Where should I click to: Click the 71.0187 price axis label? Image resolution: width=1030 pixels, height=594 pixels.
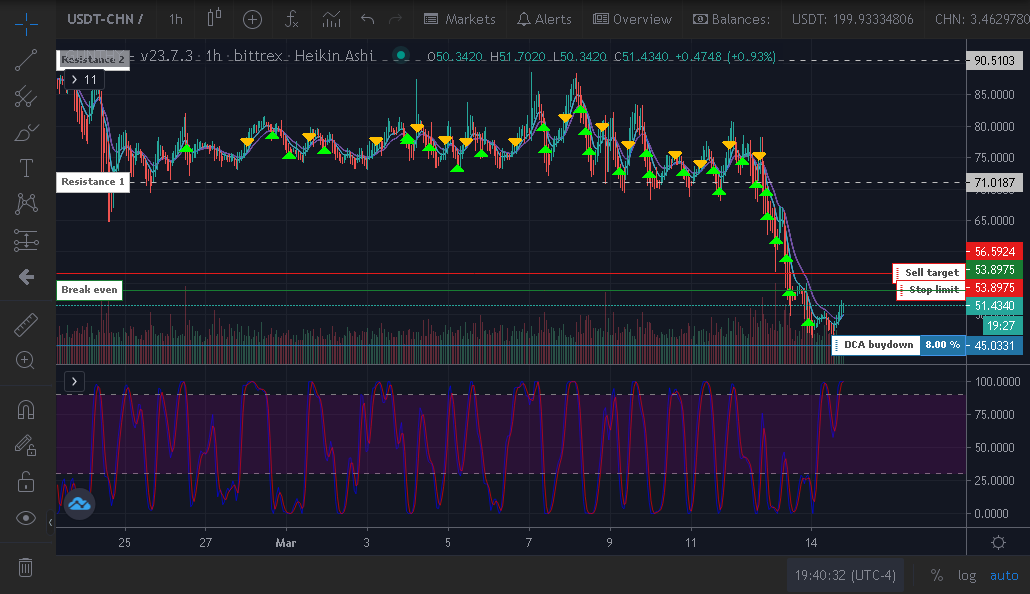point(995,183)
